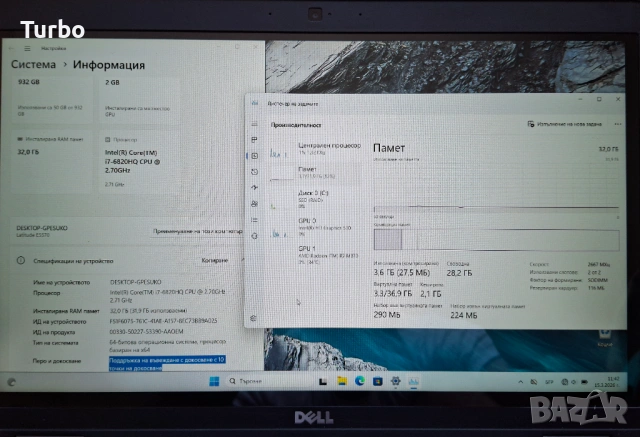Maximize the Settings window
Viewport: 640px width, 437px height.
click(x=237, y=47)
